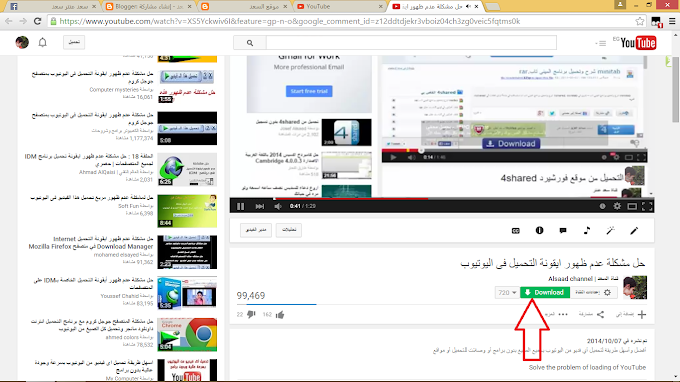This screenshot has height=382, width=680.
Task: Toggle the watch later clock icon in player
Action: point(602,206)
